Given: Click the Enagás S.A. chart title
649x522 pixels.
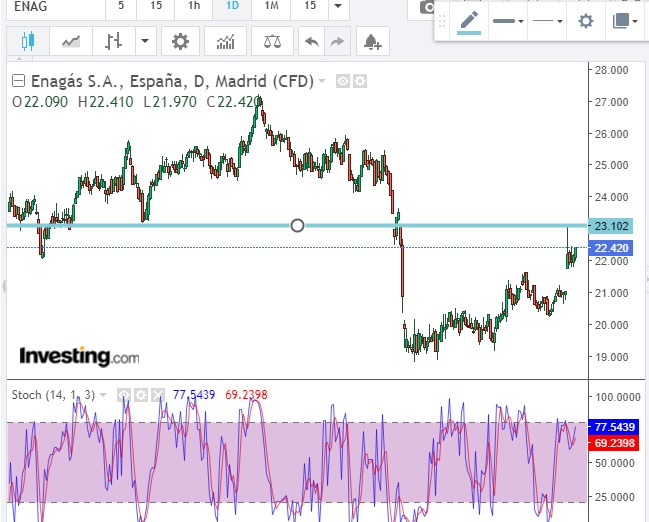Looking at the screenshot, I should (x=172, y=81).
